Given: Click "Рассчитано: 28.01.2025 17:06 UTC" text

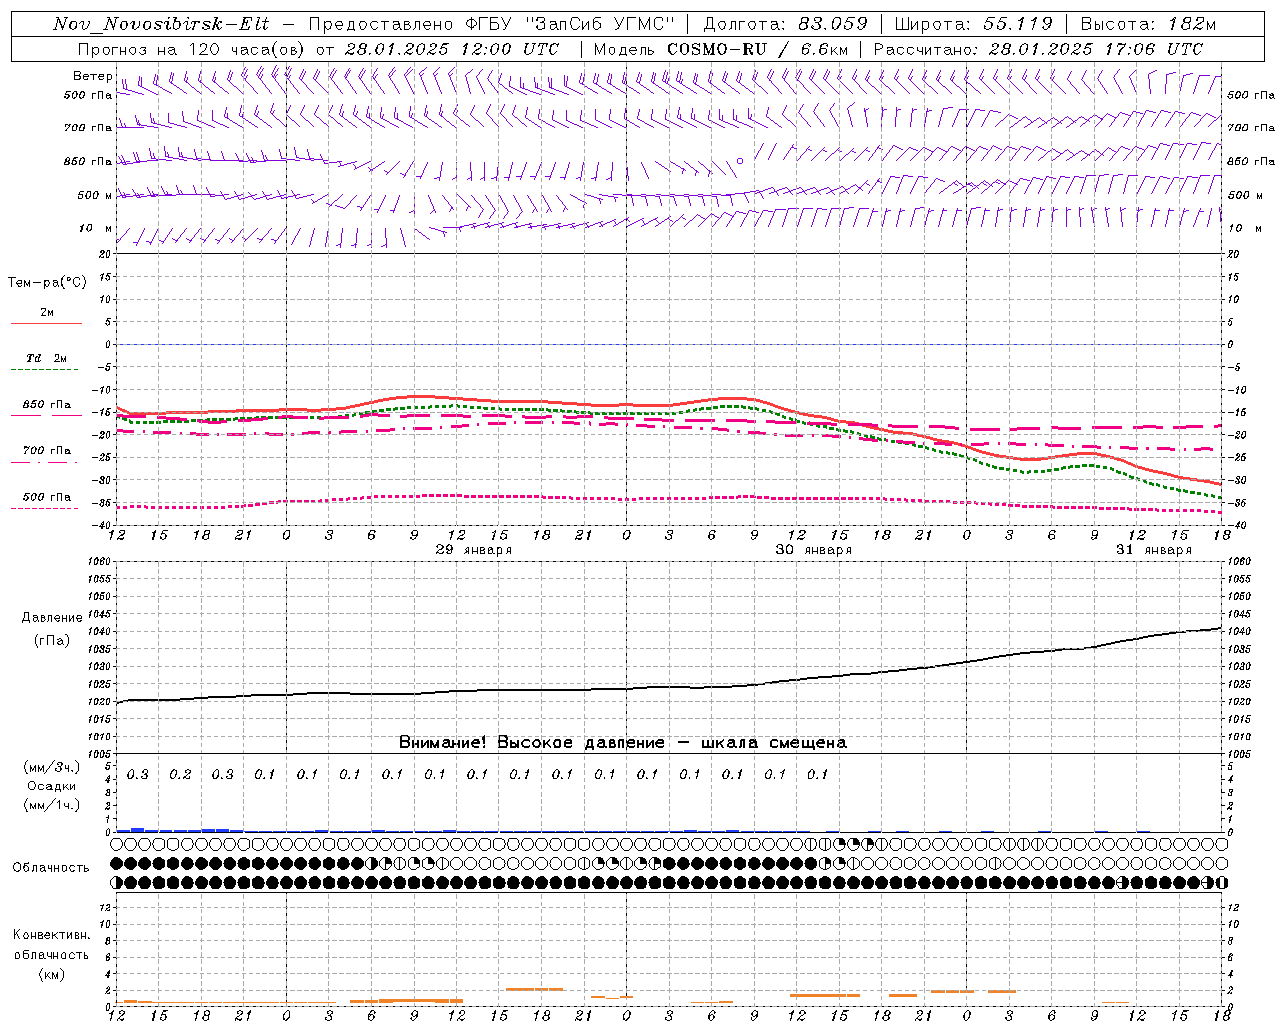Looking at the screenshot, I should [x=1038, y=49].
